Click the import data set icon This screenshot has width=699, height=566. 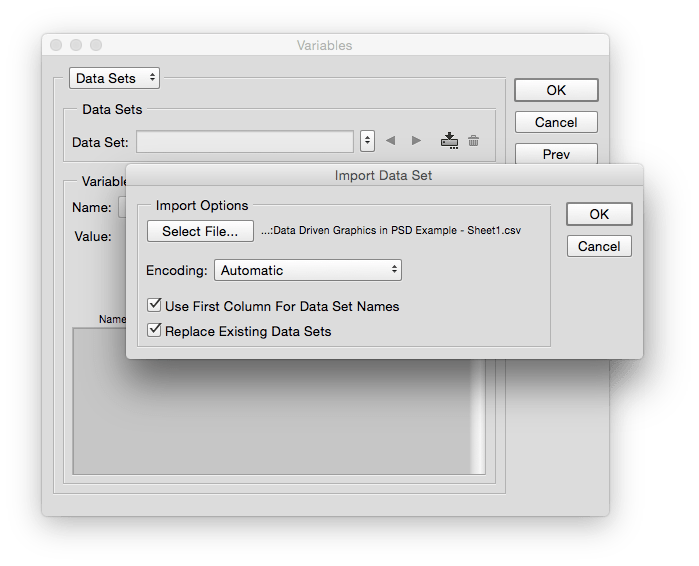(x=449, y=141)
